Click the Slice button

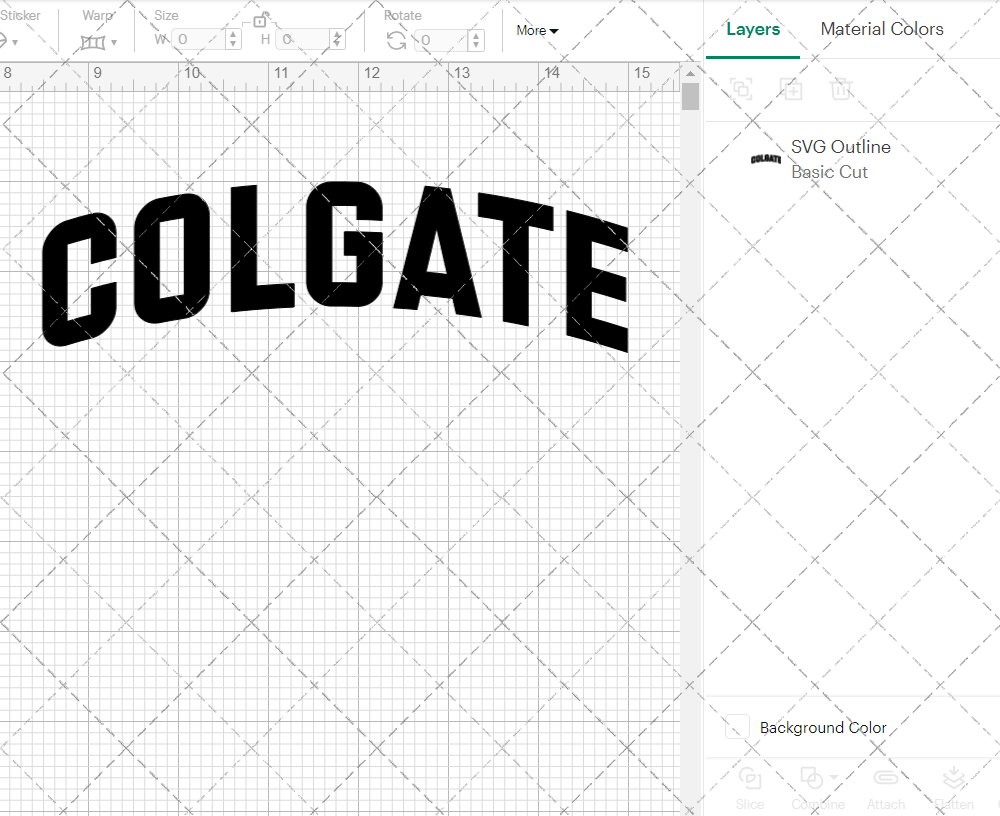749,788
